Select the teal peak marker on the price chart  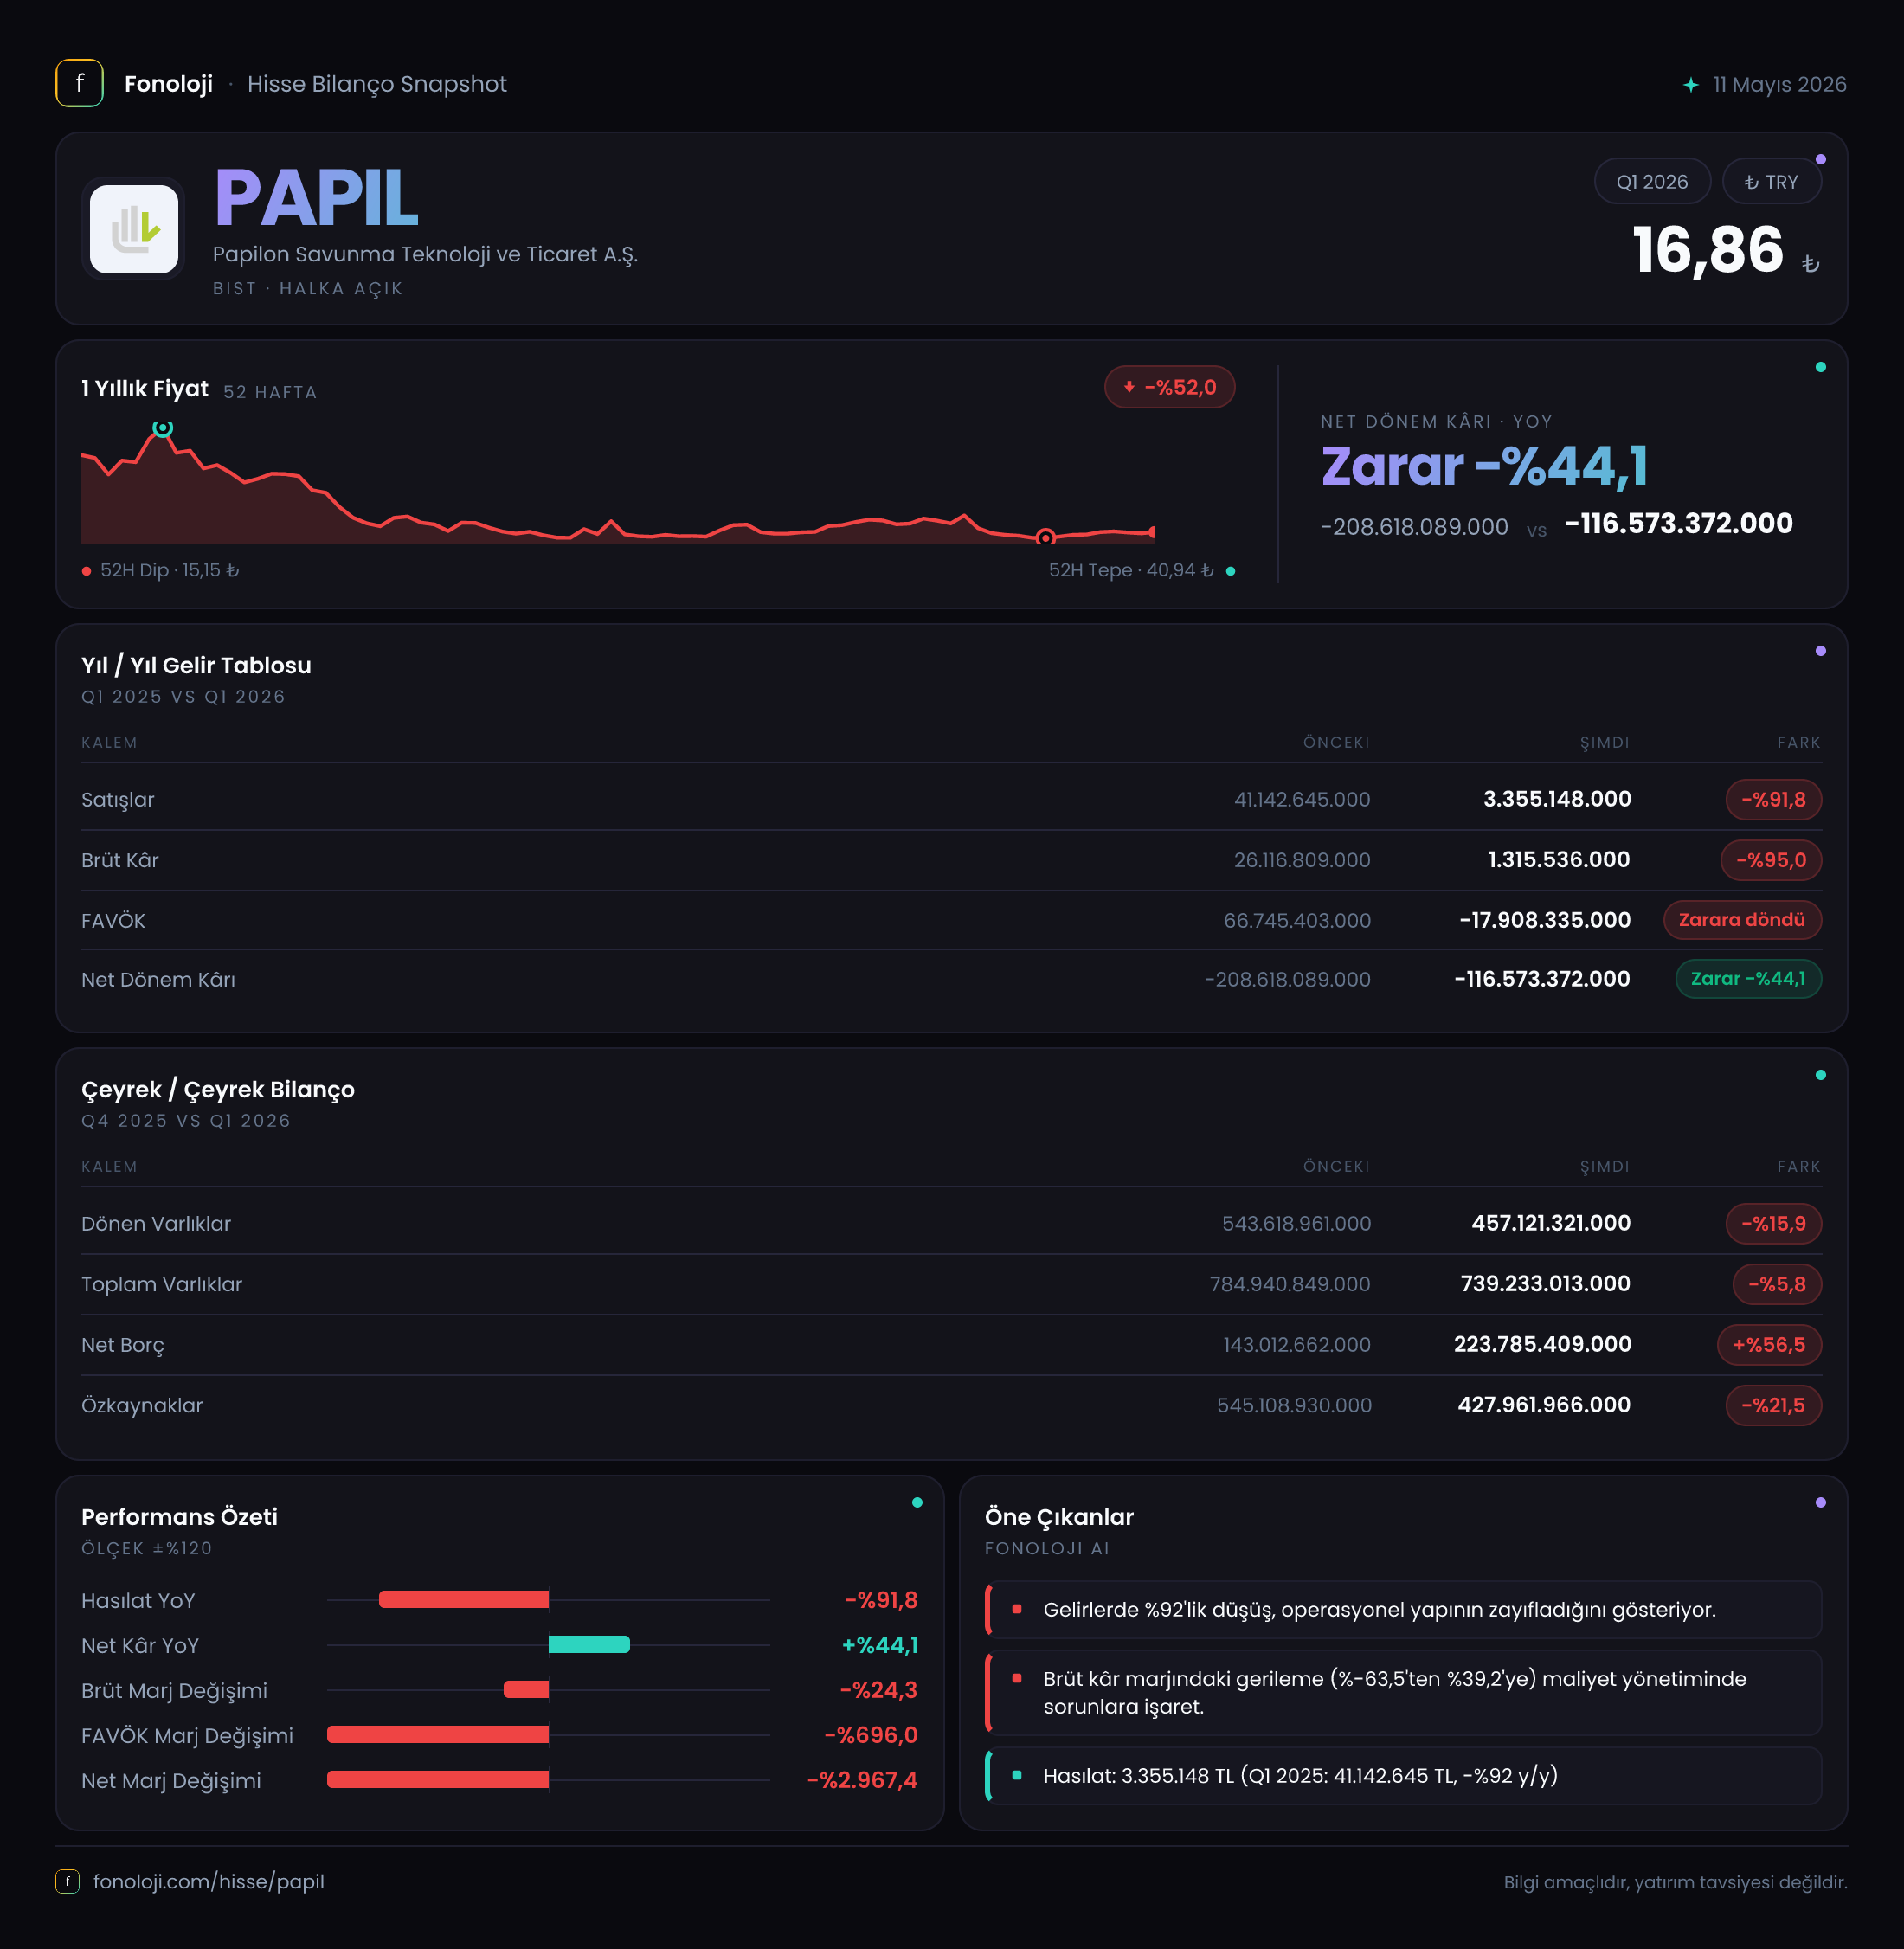click(162, 429)
